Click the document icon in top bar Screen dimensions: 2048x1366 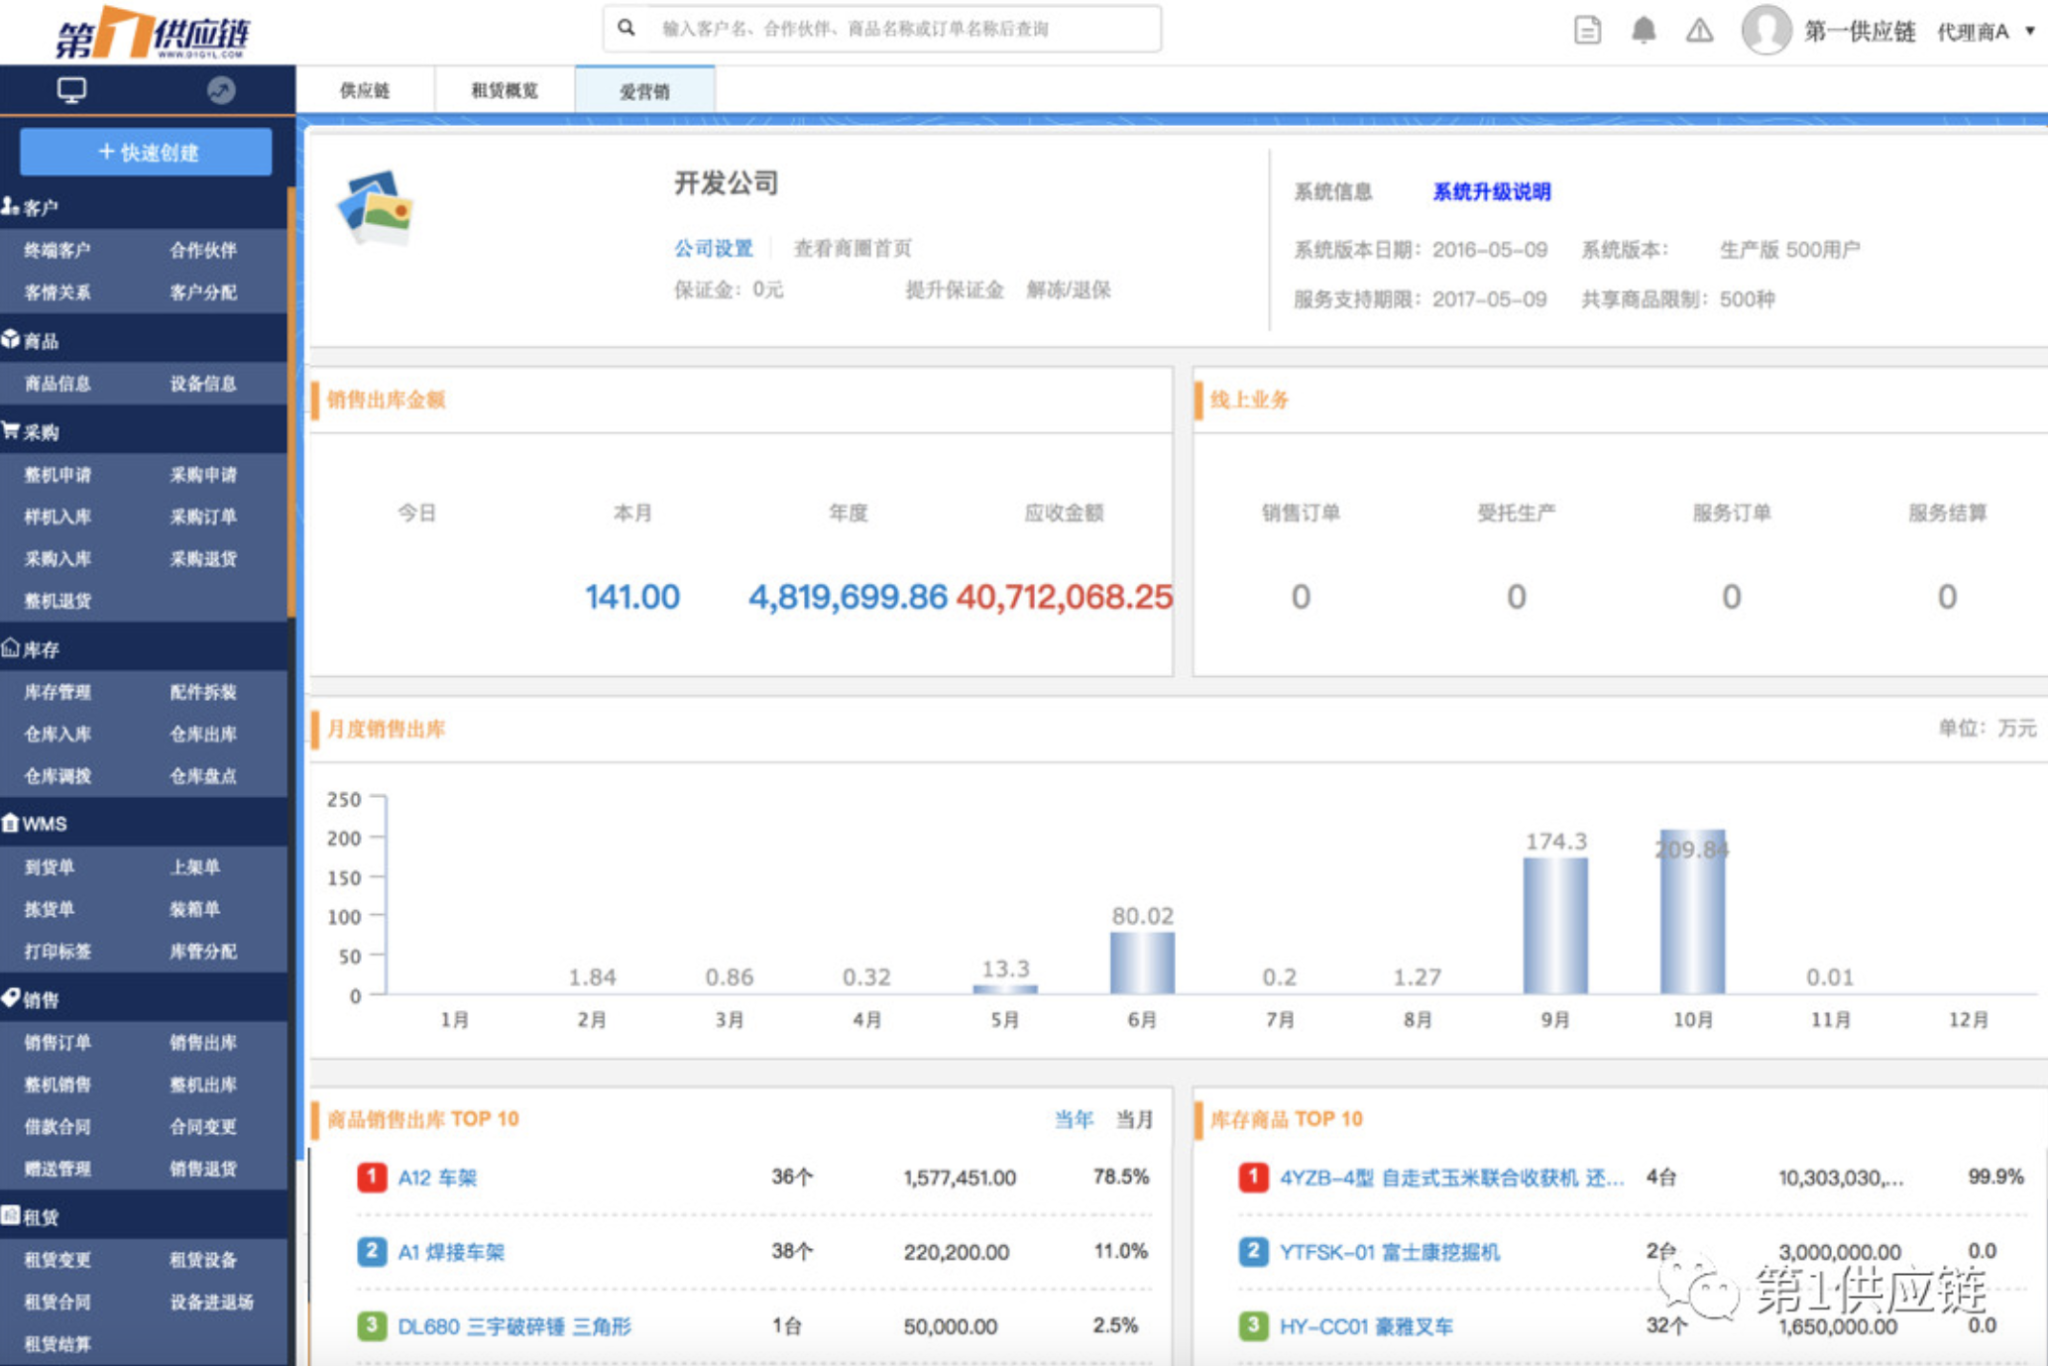[x=1587, y=30]
